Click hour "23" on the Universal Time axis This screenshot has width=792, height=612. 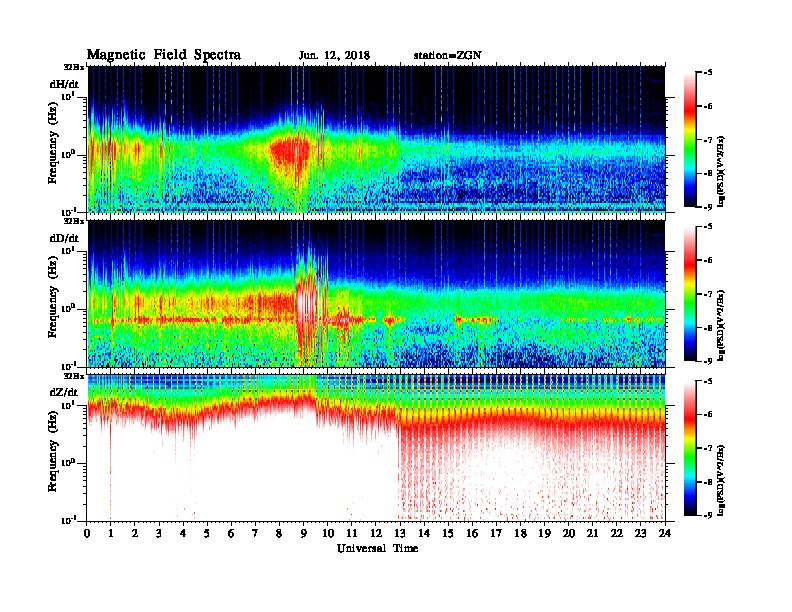[641, 533]
